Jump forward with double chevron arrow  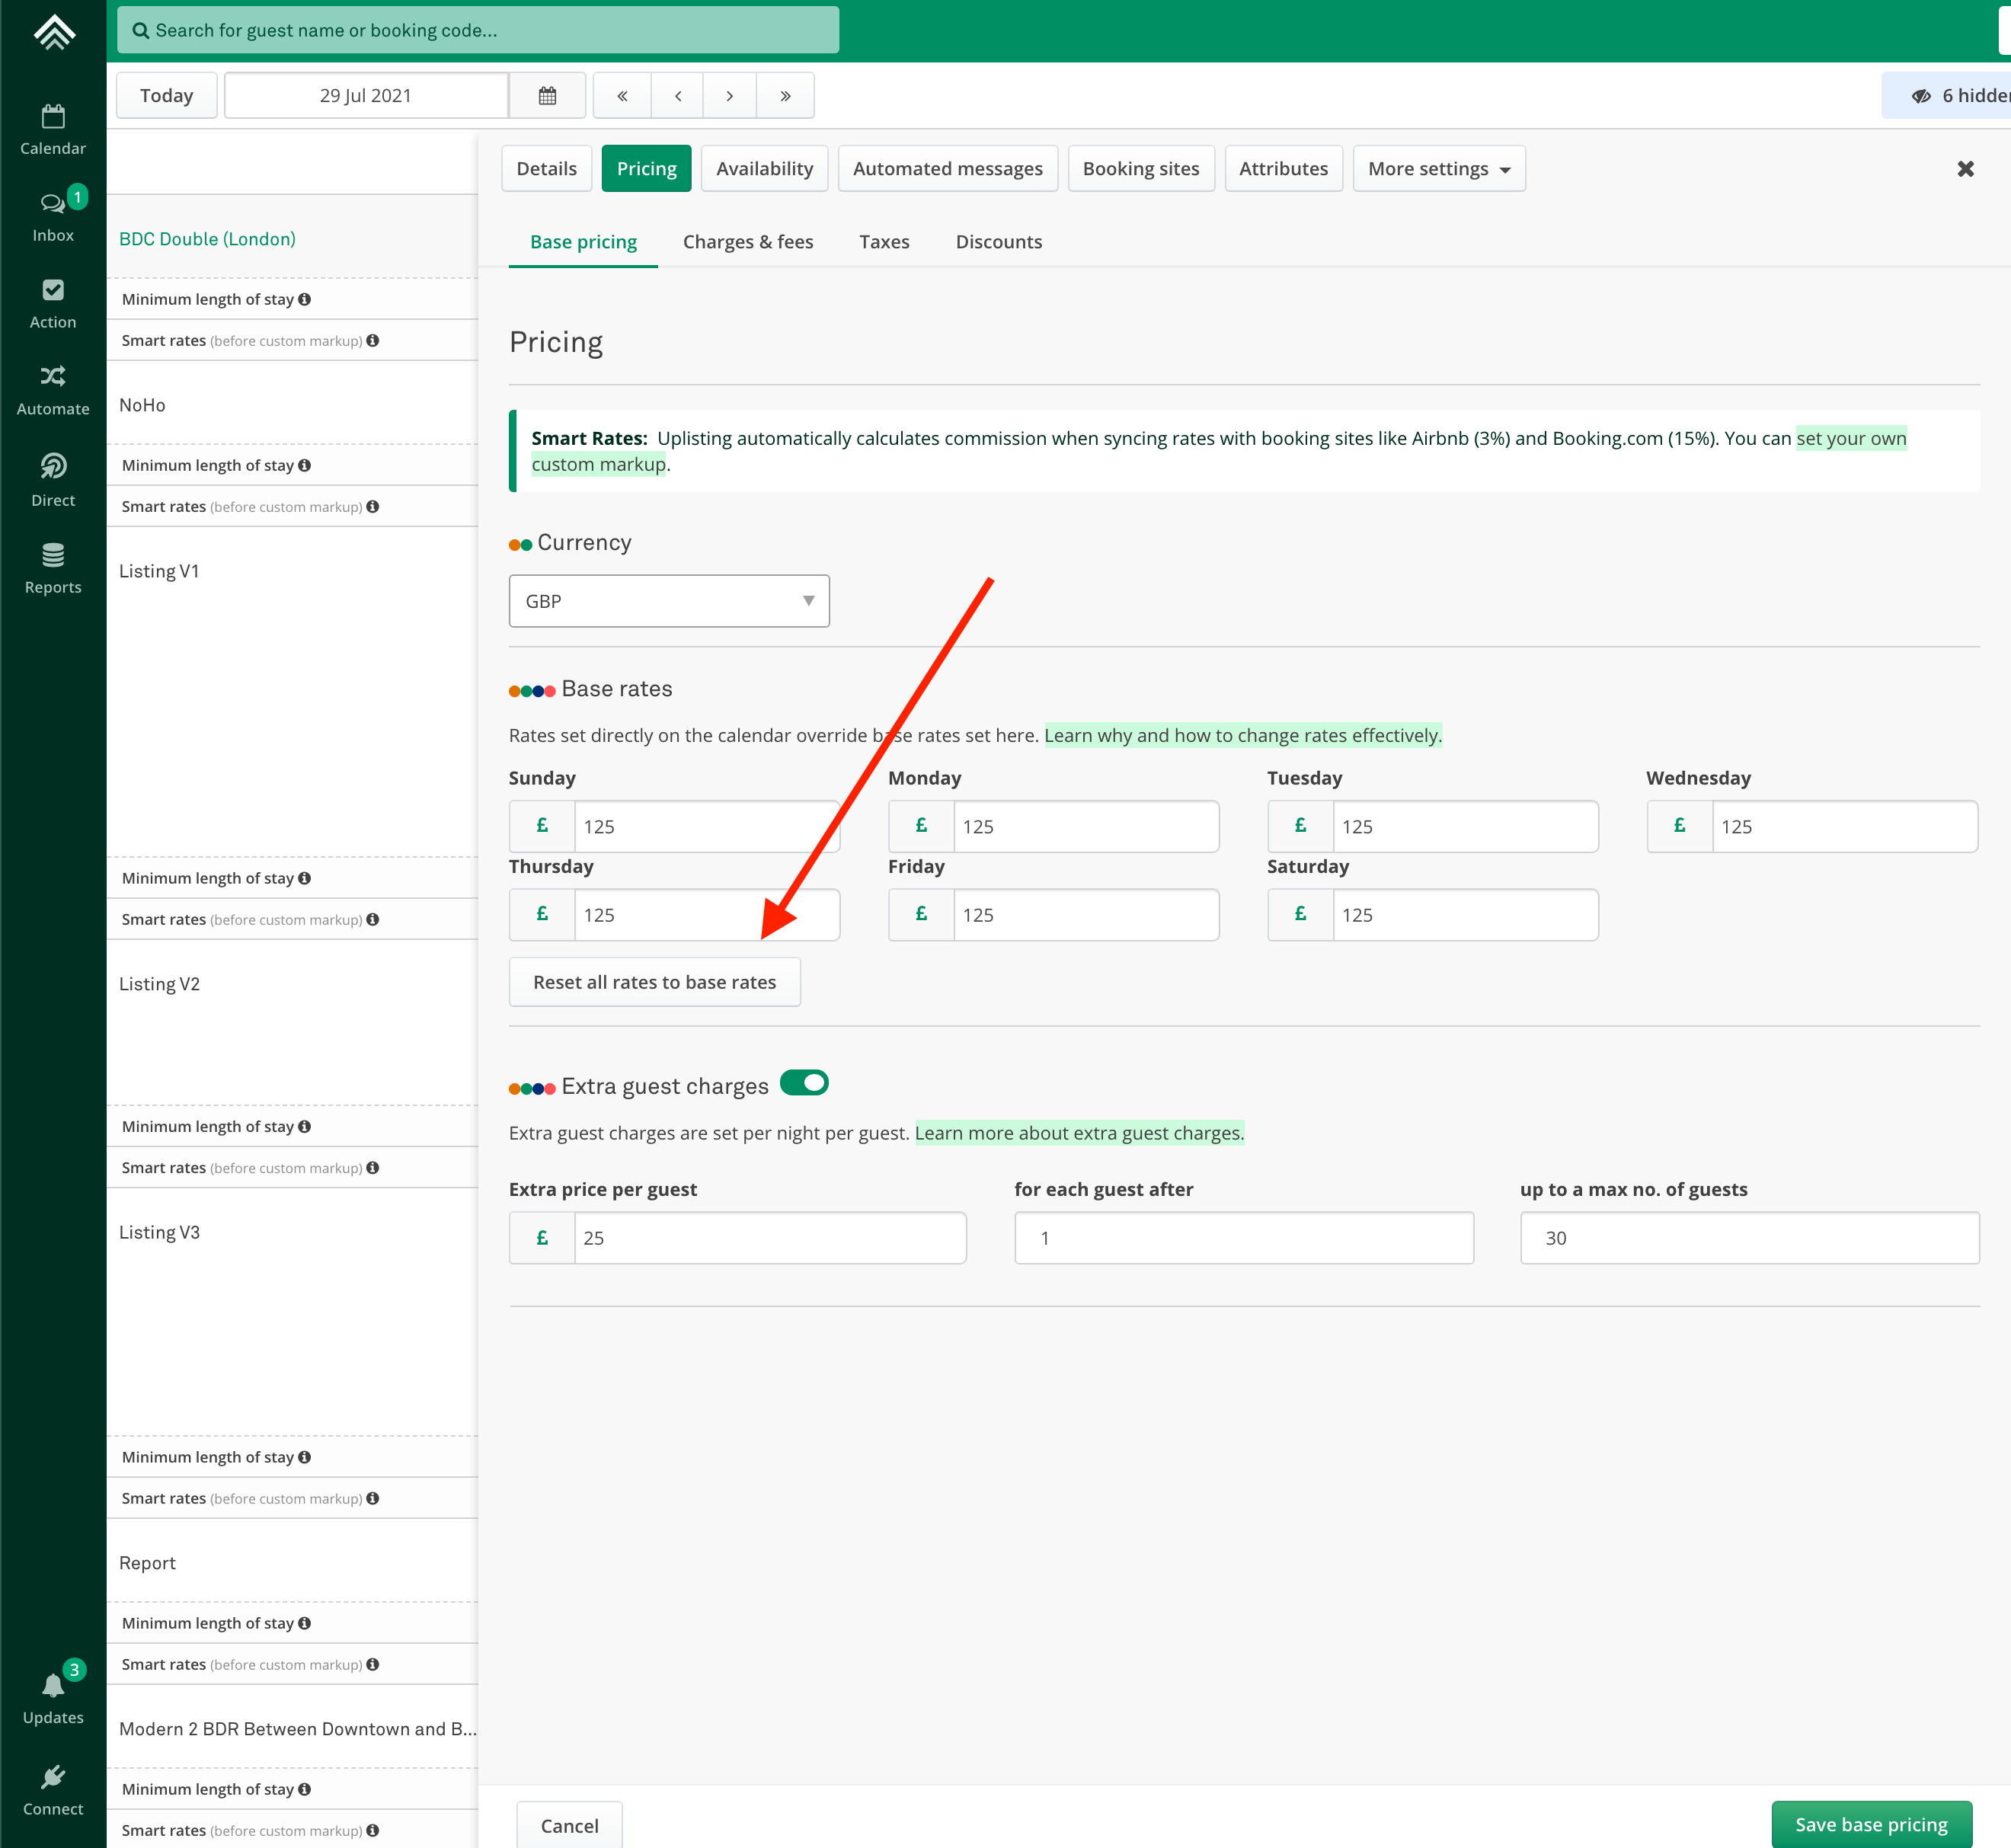tap(785, 96)
